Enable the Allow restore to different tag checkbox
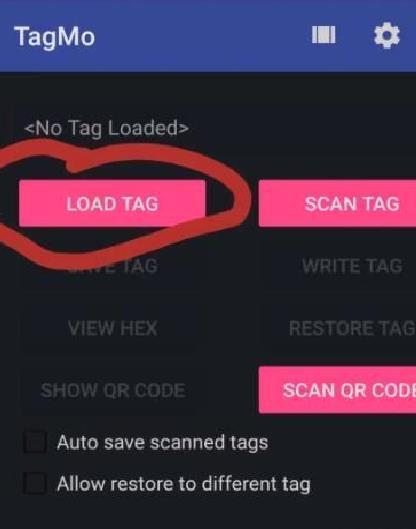This screenshot has width=416, height=529. tap(35, 484)
